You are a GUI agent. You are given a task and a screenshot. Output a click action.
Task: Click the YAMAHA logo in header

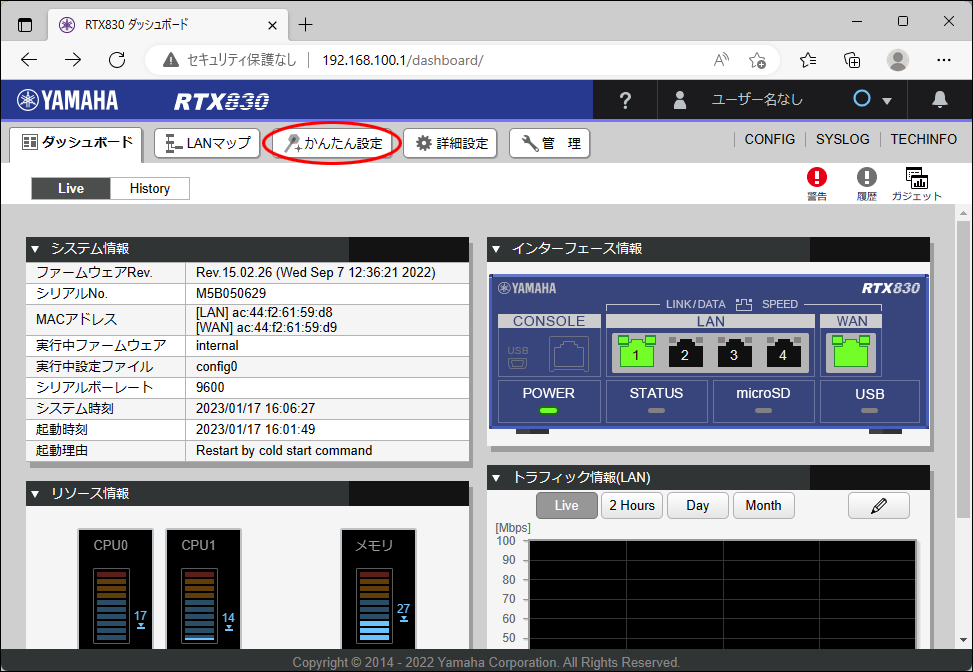click(68, 100)
